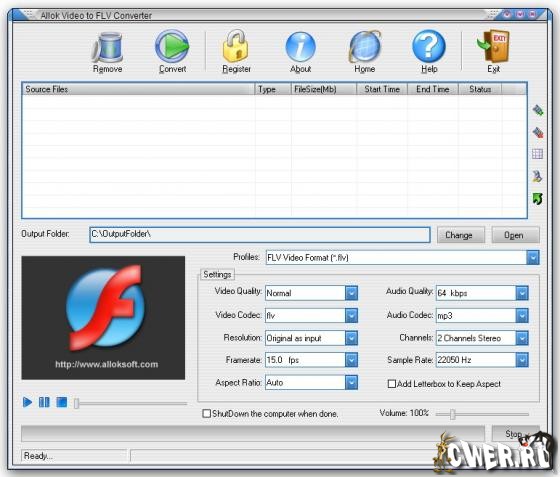Expand the Sample Rate dropdown
This screenshot has width=560, height=477.
522,360
